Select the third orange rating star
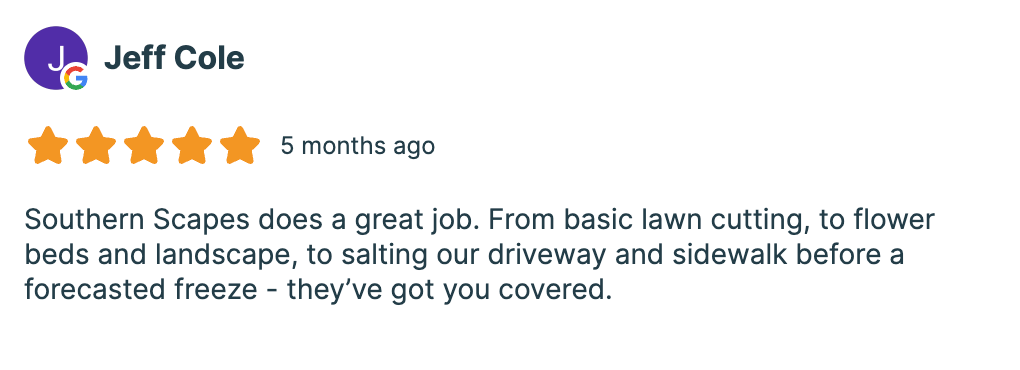 point(144,146)
